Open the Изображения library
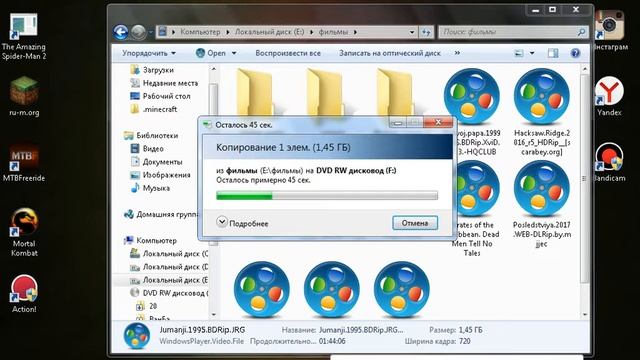The height and width of the screenshot is (360, 640). (160, 175)
